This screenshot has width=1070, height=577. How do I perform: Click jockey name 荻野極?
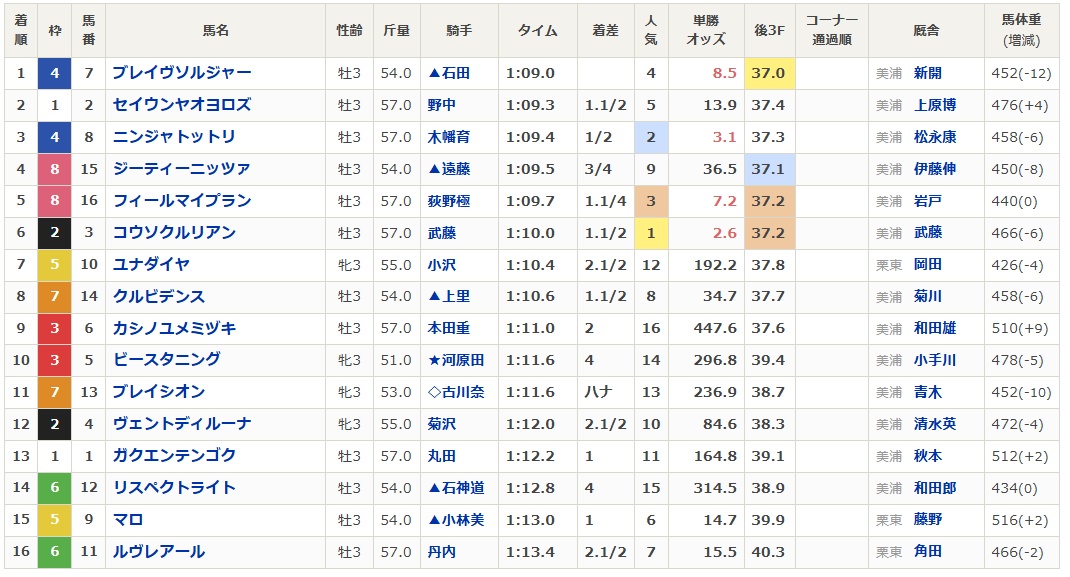click(x=448, y=201)
